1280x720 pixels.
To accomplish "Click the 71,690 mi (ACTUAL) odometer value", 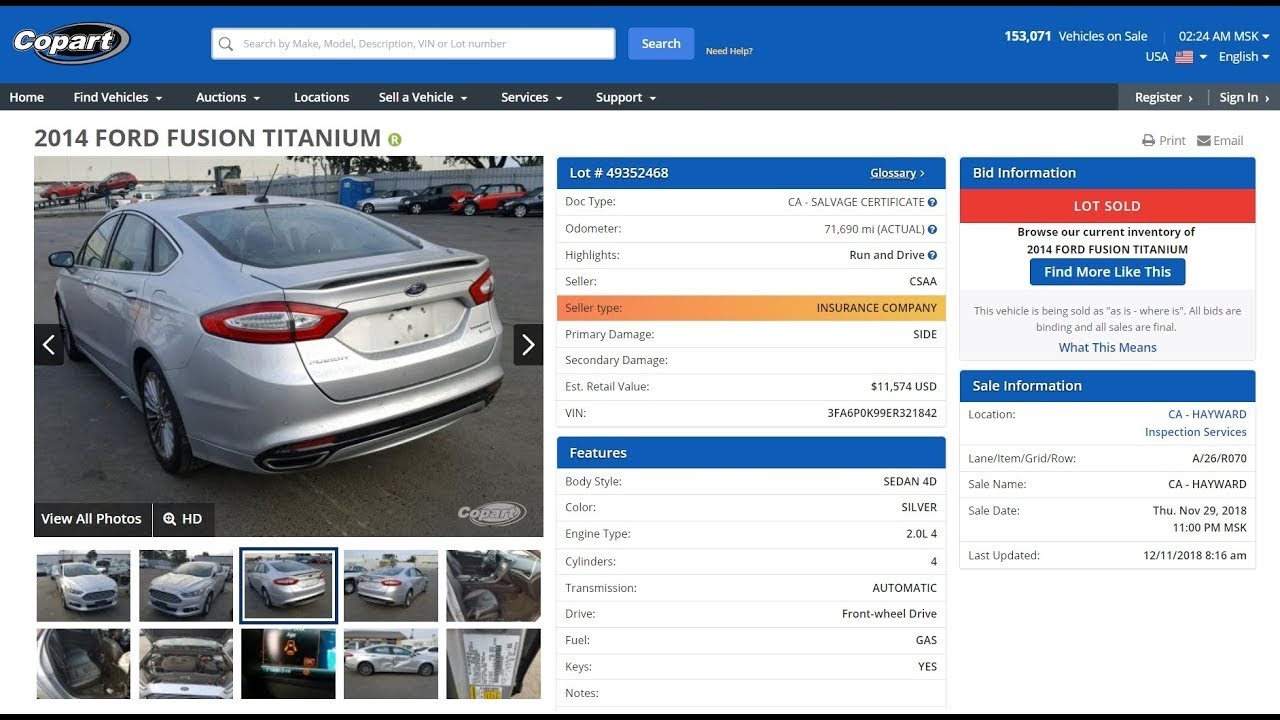I will tap(874, 229).
